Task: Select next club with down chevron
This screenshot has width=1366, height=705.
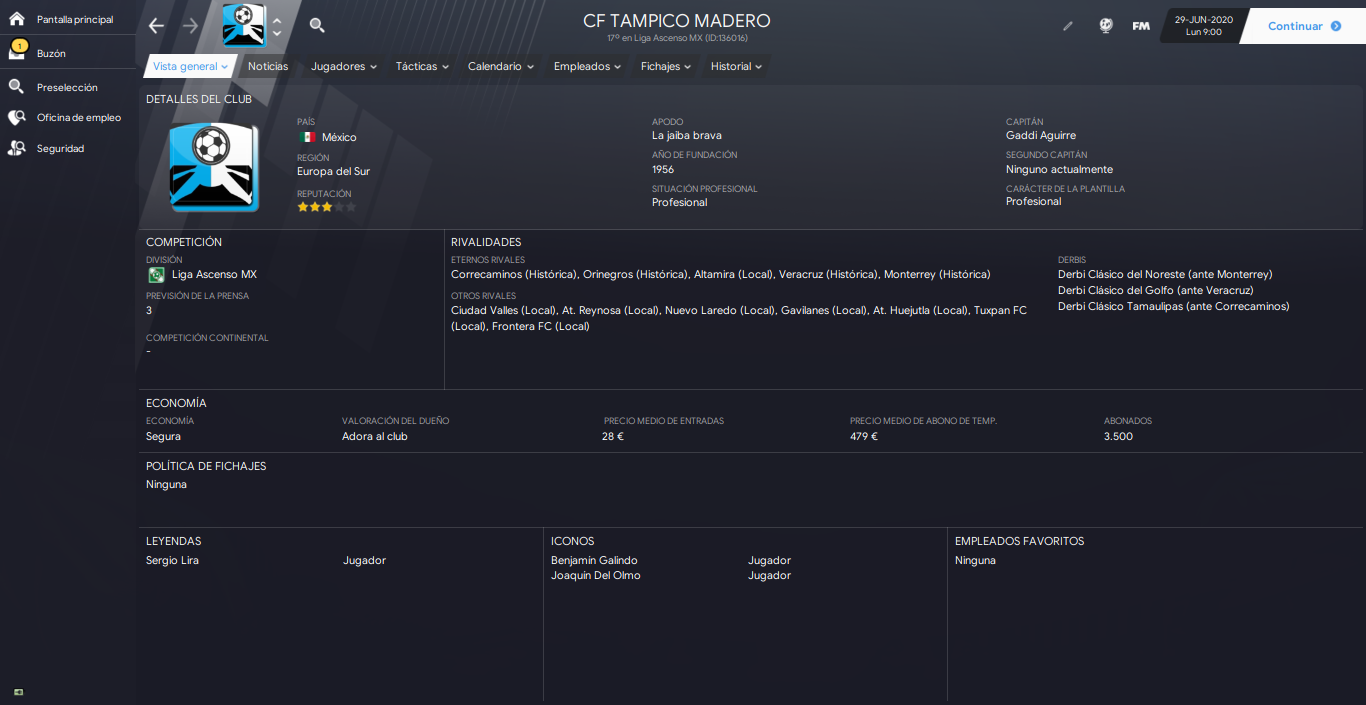Action: [277, 34]
